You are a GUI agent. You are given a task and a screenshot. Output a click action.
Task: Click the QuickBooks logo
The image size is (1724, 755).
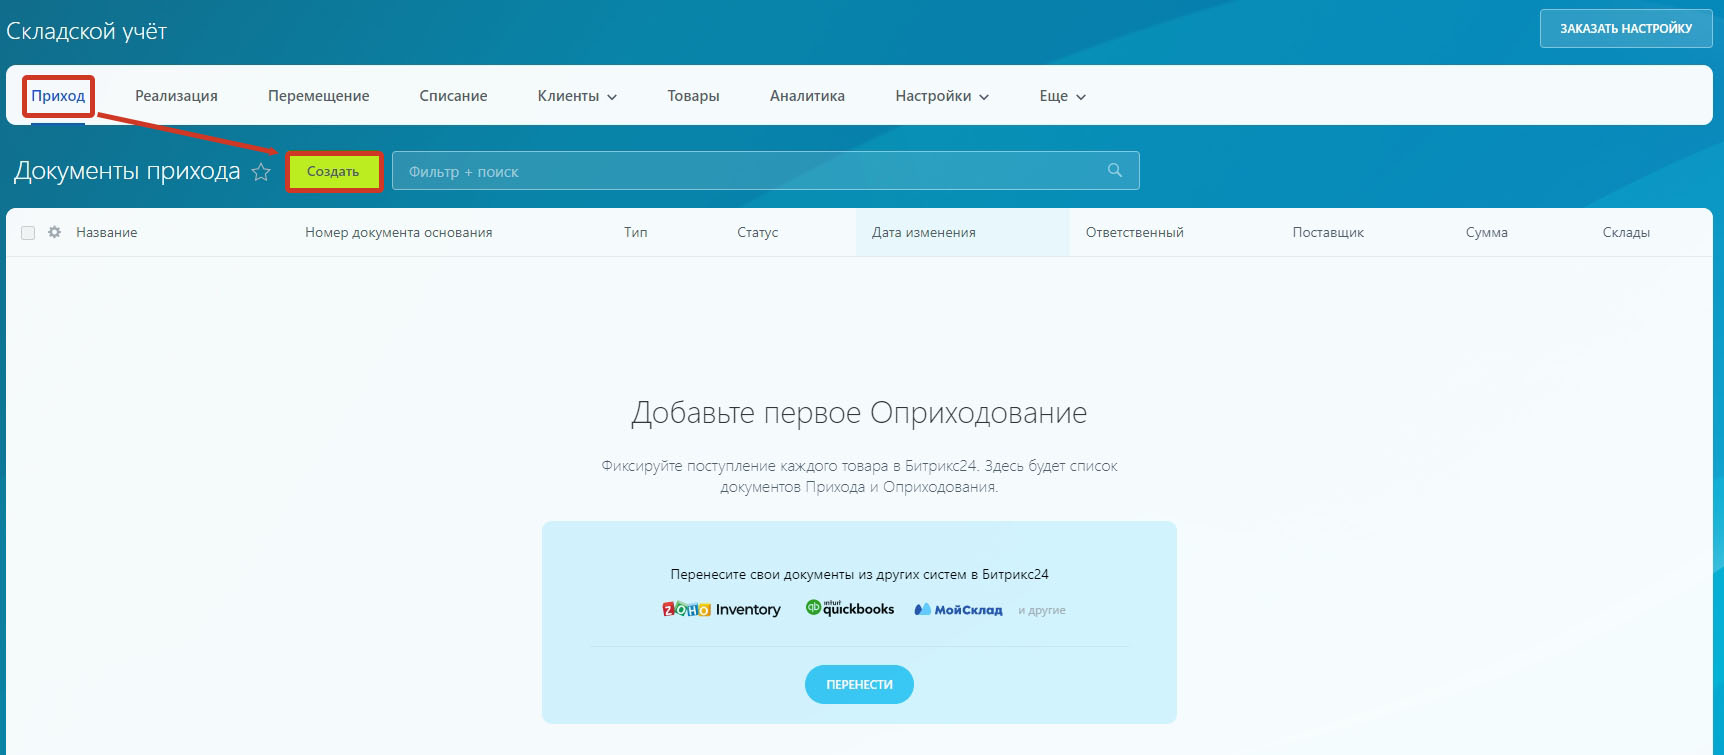pyautogui.click(x=850, y=608)
